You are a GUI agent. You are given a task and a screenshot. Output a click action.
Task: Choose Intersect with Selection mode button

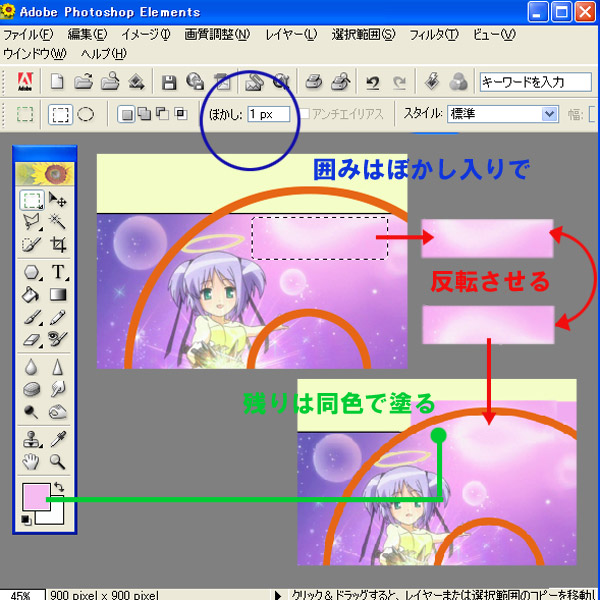(x=181, y=114)
